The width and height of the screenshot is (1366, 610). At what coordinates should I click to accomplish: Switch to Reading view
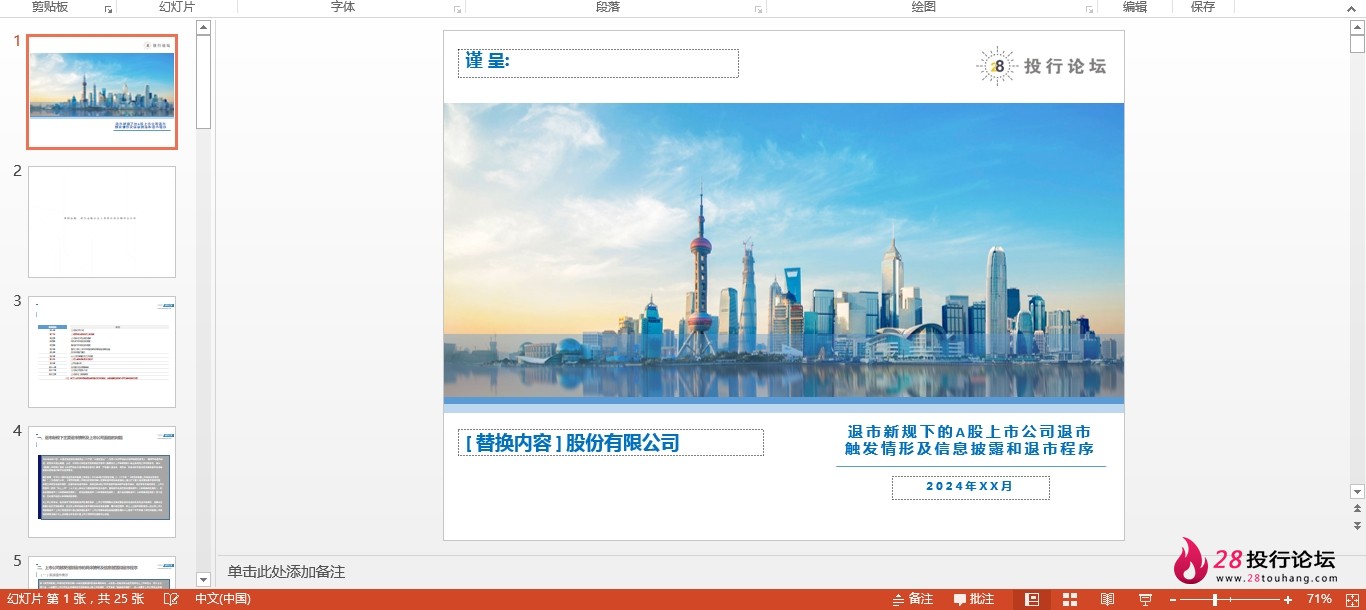[1107, 599]
